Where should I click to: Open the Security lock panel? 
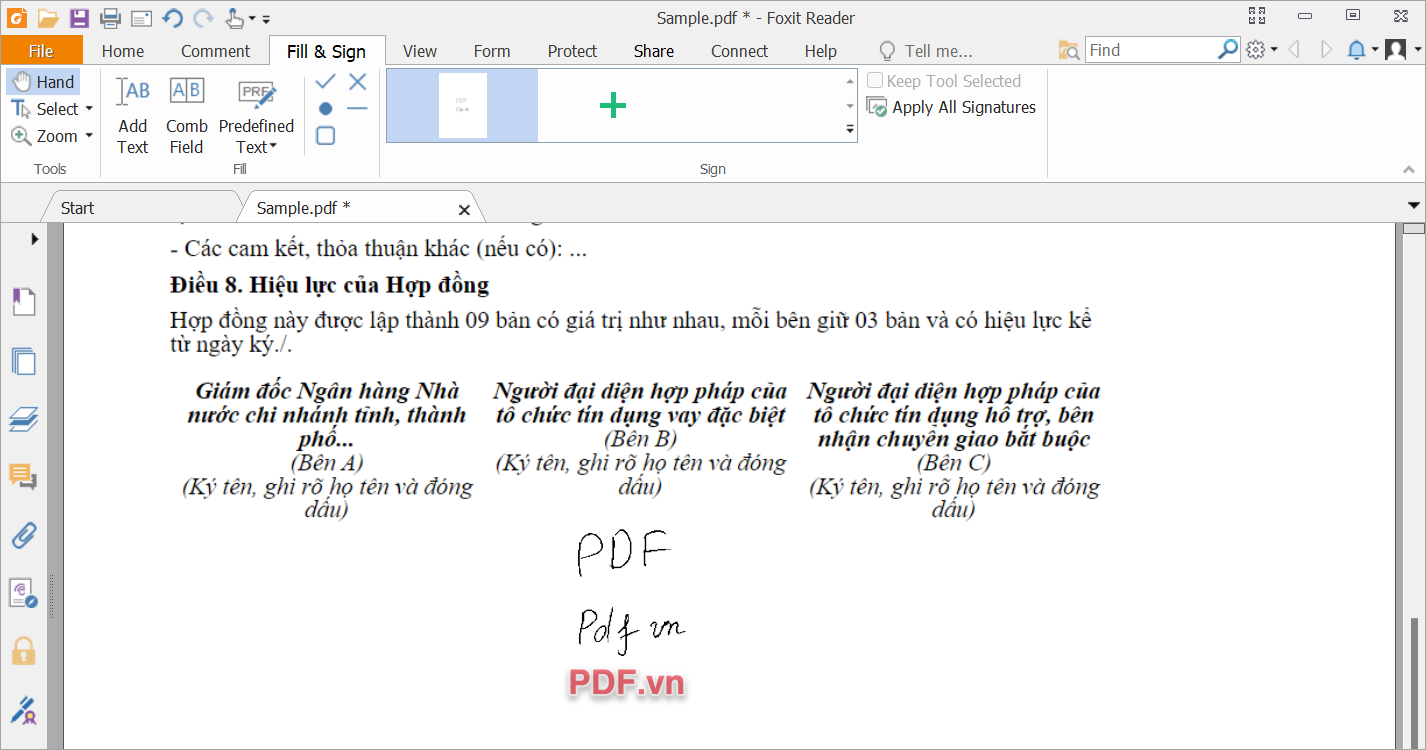[23, 651]
